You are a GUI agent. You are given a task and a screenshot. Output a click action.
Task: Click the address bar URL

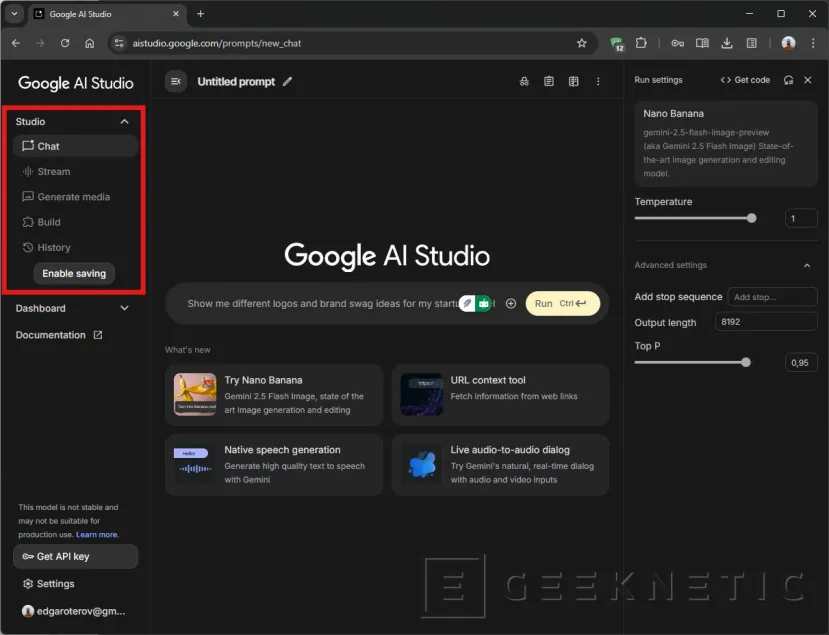tap(217, 43)
